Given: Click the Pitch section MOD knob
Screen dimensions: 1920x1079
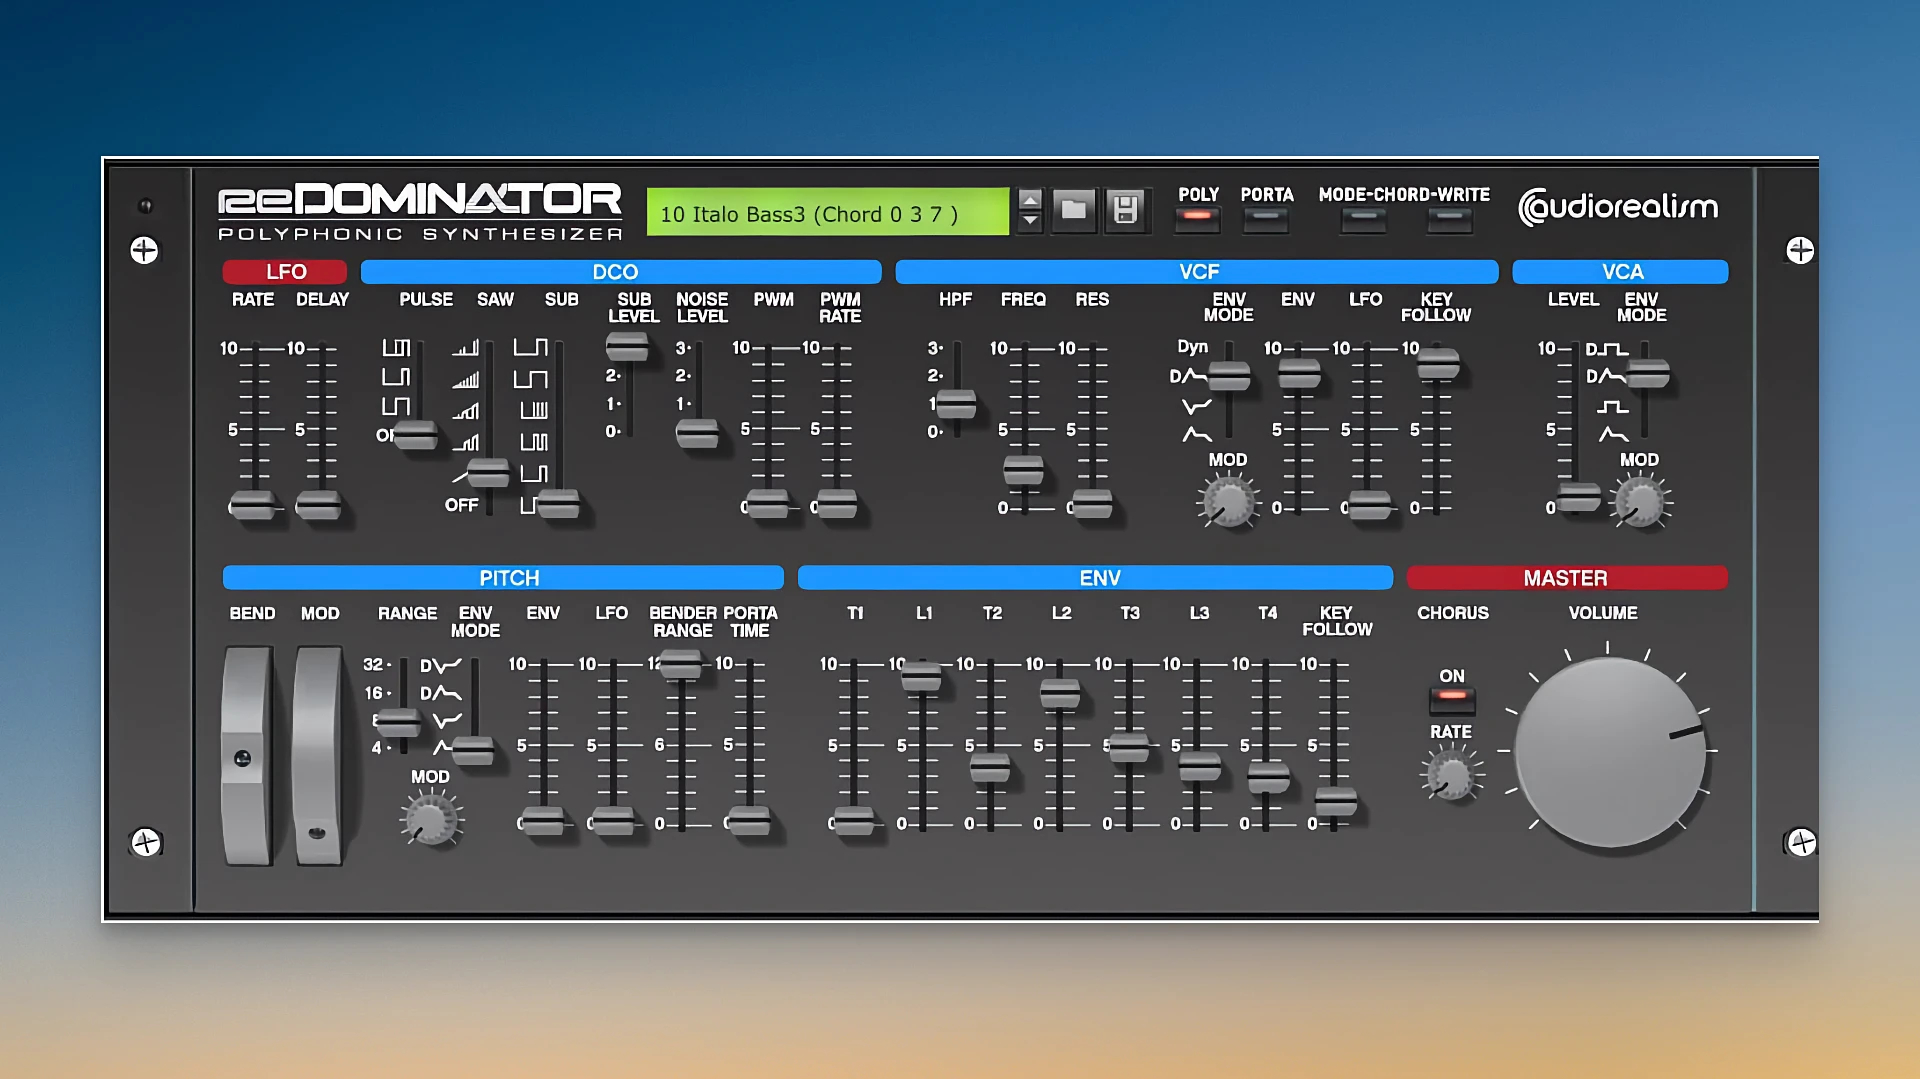Looking at the screenshot, I should [x=431, y=819].
